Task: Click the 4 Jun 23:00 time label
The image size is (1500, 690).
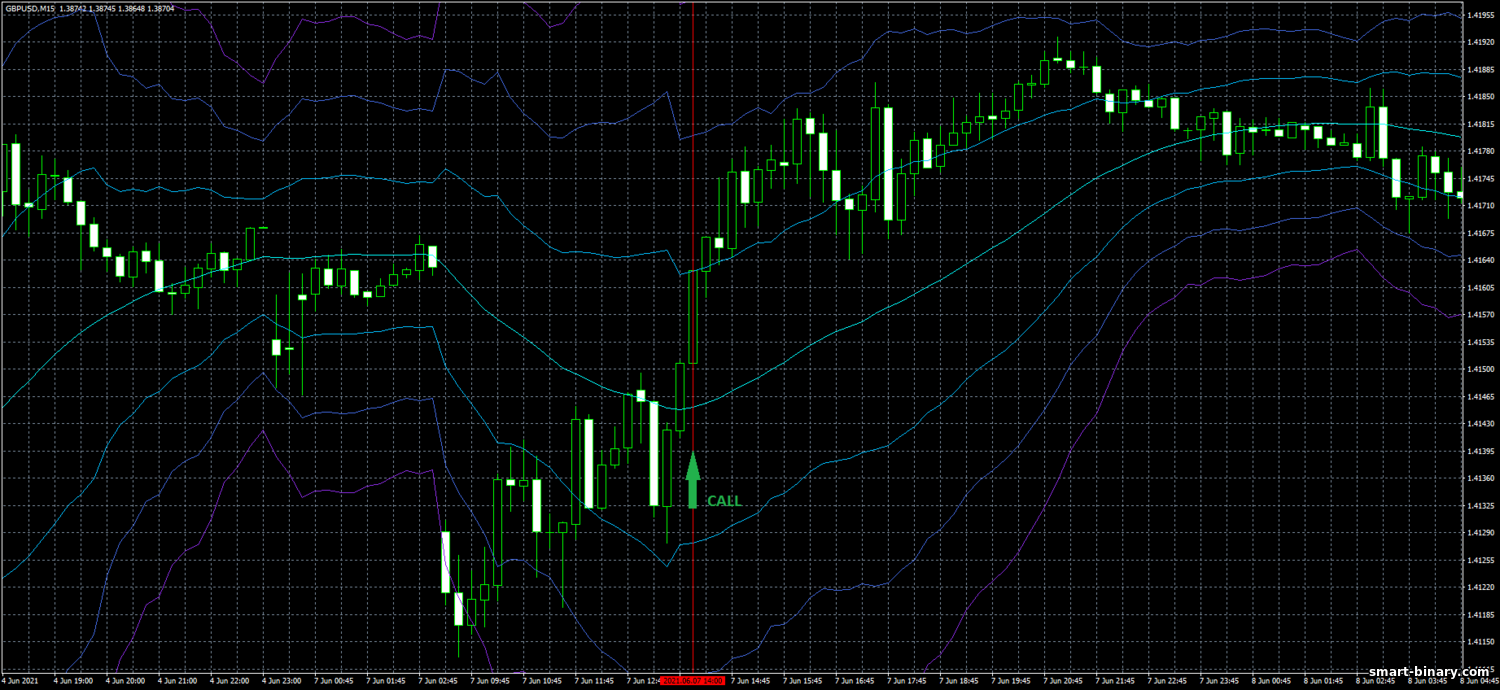Action: [x=281, y=680]
